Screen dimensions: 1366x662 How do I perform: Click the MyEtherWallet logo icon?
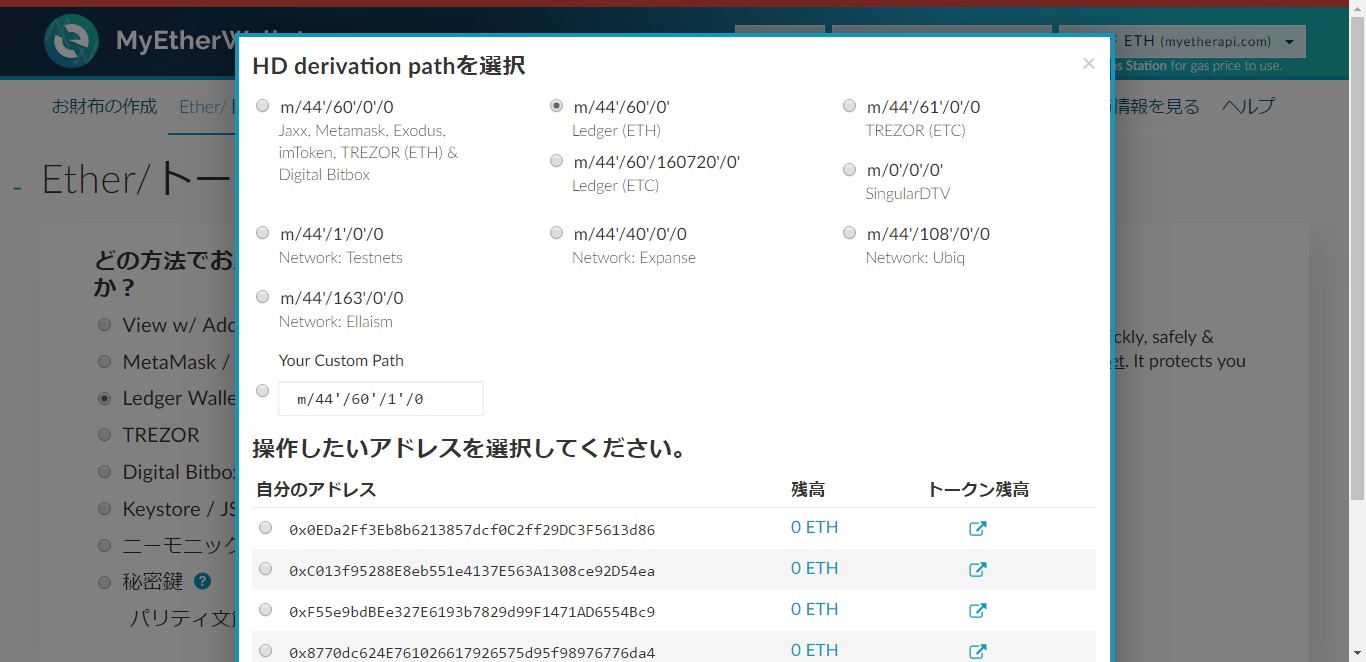pyautogui.click(x=71, y=41)
